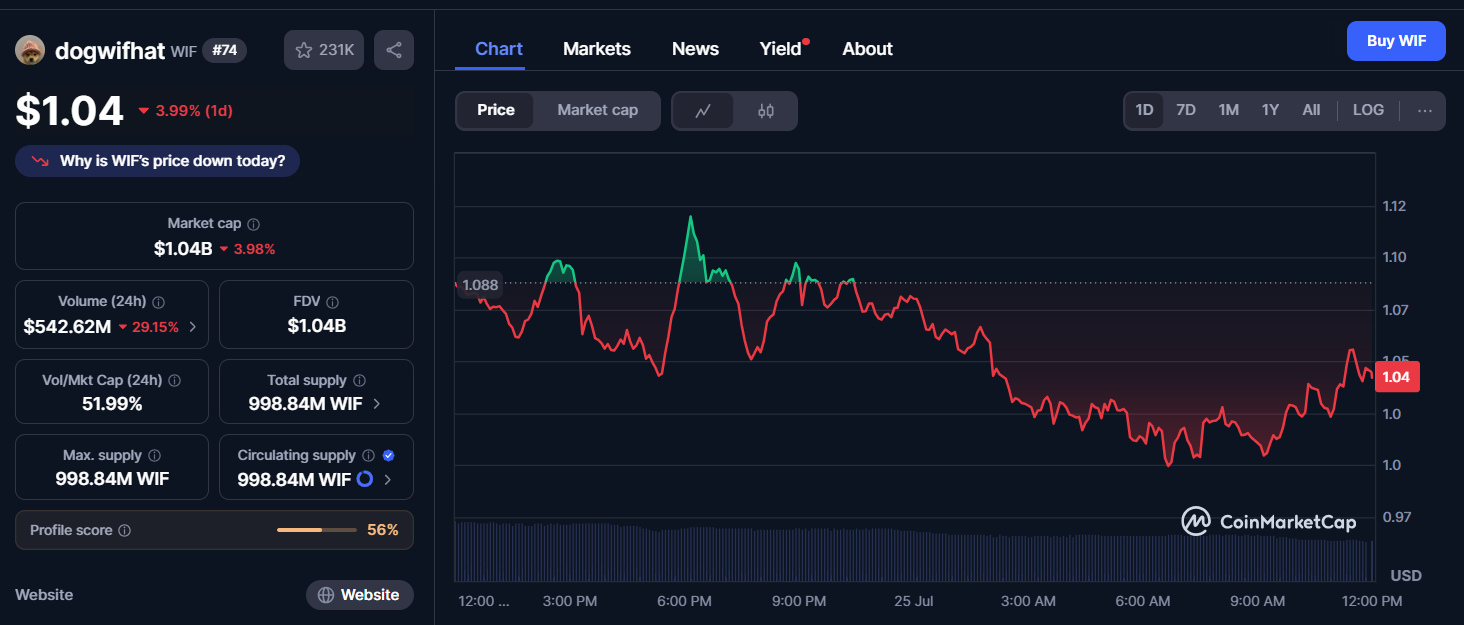The width and height of the screenshot is (1464, 625).
Task: Select Market cap chart toggle
Action: pyautogui.click(x=597, y=111)
